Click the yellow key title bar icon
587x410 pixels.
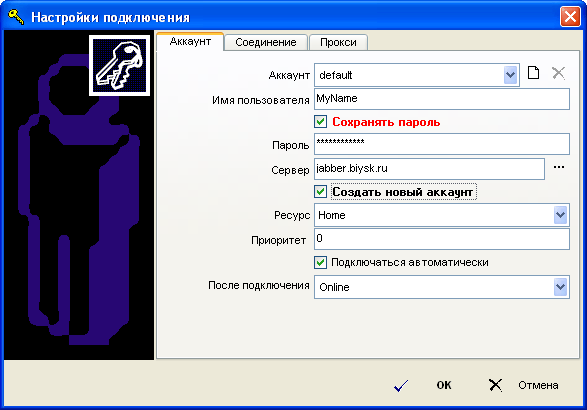(x=16, y=17)
